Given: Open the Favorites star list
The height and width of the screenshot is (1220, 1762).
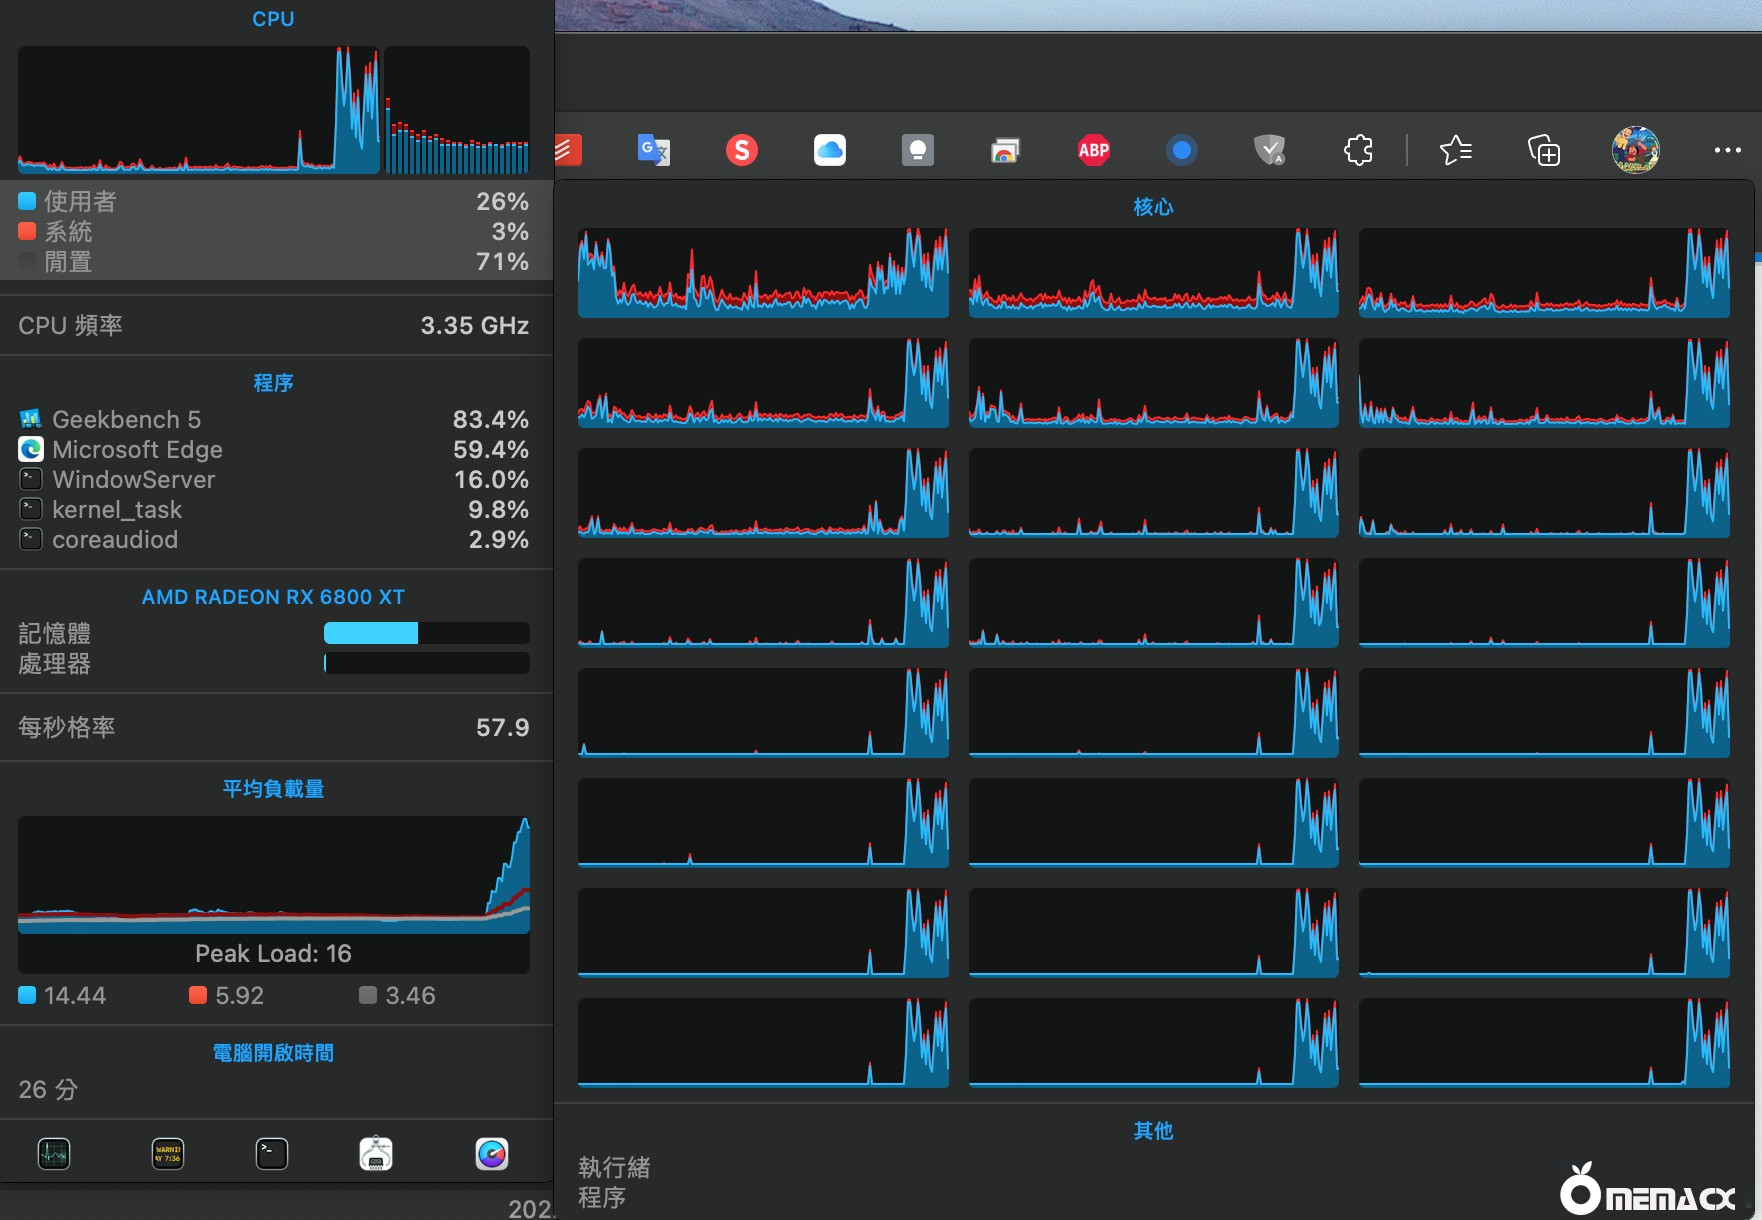Looking at the screenshot, I should [1455, 150].
